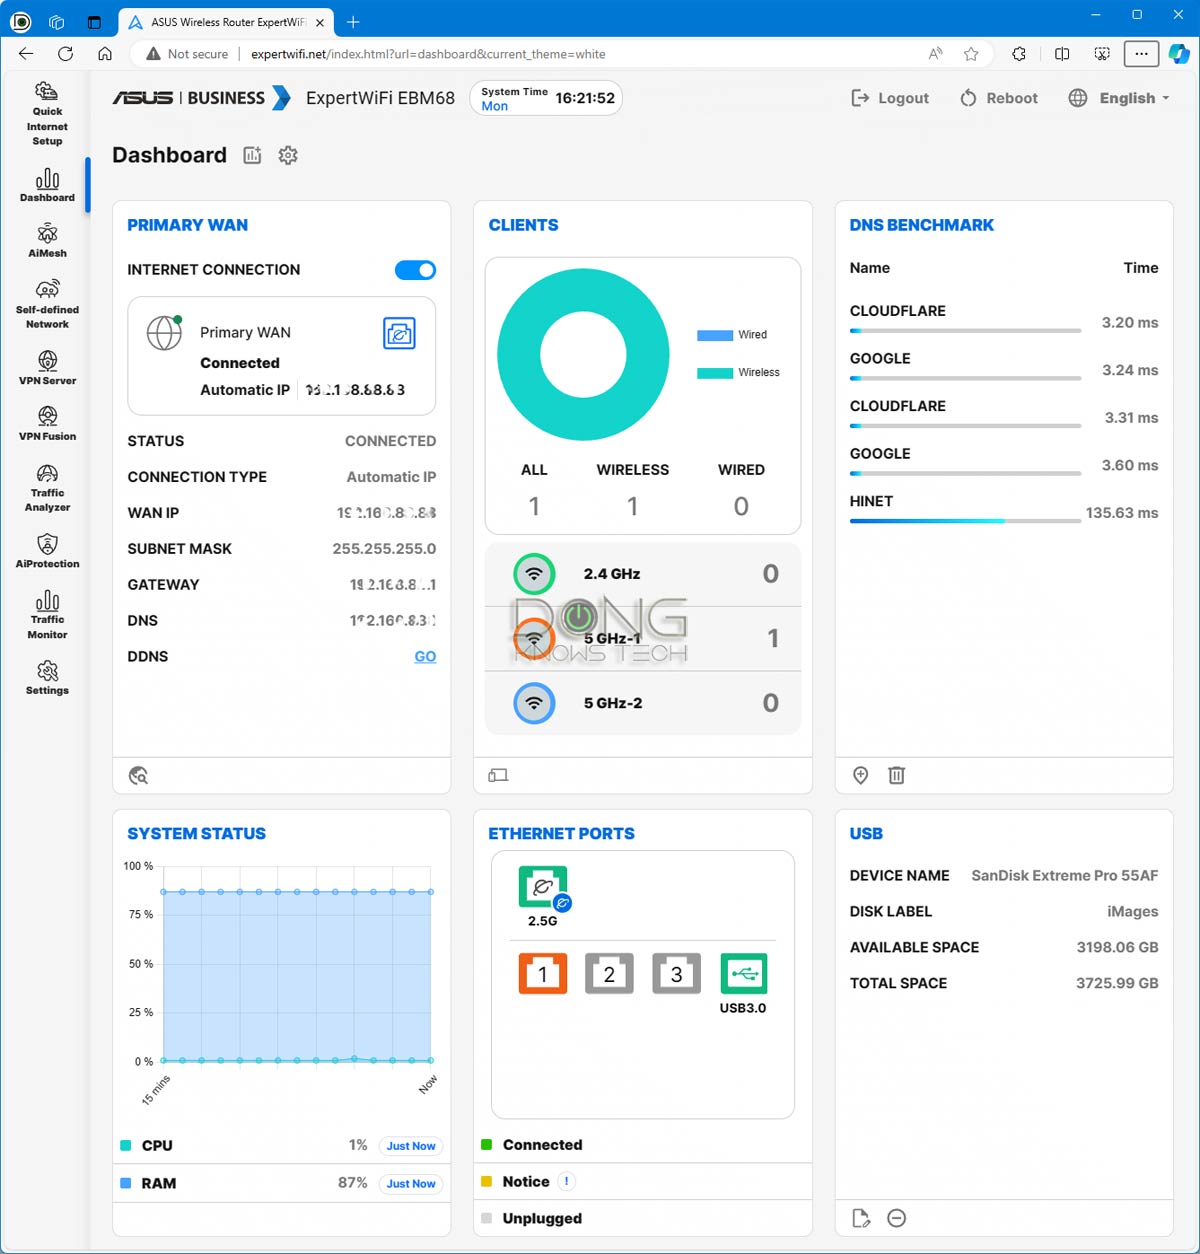1200x1254 pixels.
Task: Open the browser split screen icon
Action: [x=1062, y=54]
